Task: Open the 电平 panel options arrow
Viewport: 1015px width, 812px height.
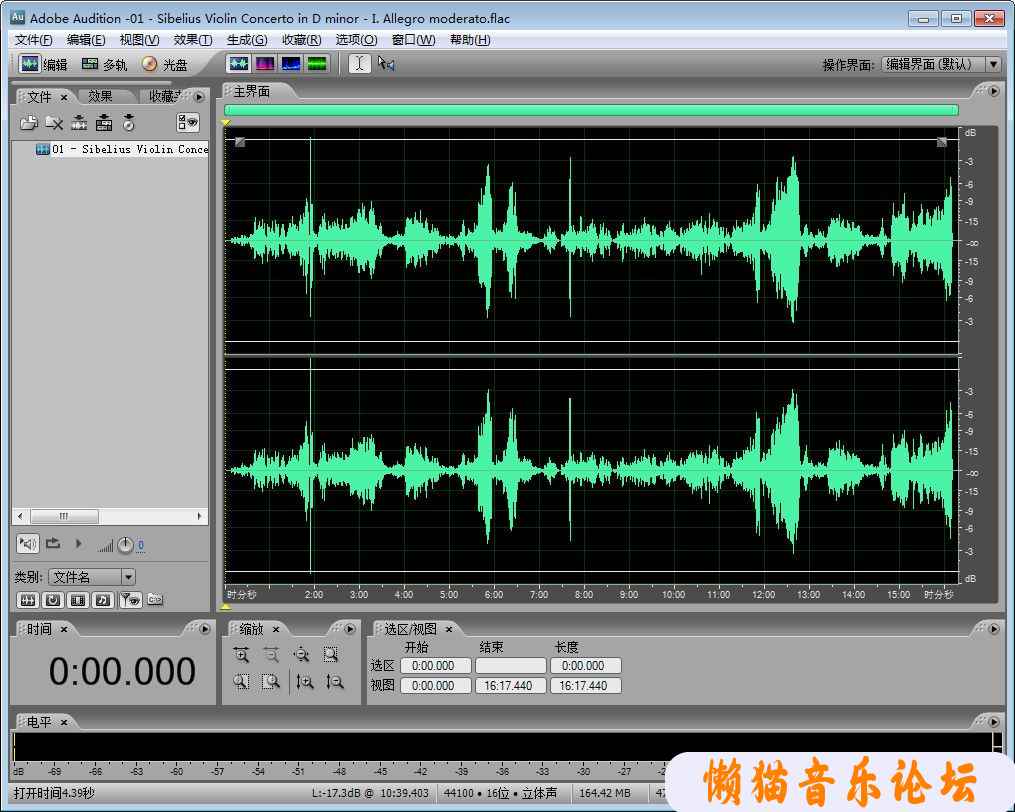Action: 994,721
